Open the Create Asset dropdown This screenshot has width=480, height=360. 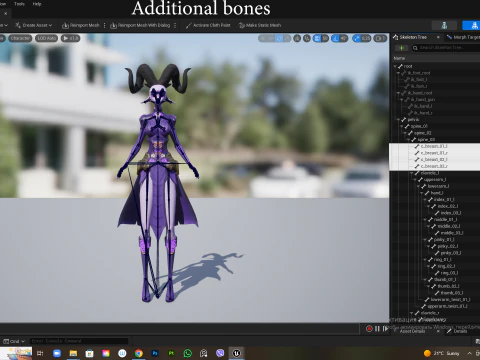coord(34,25)
